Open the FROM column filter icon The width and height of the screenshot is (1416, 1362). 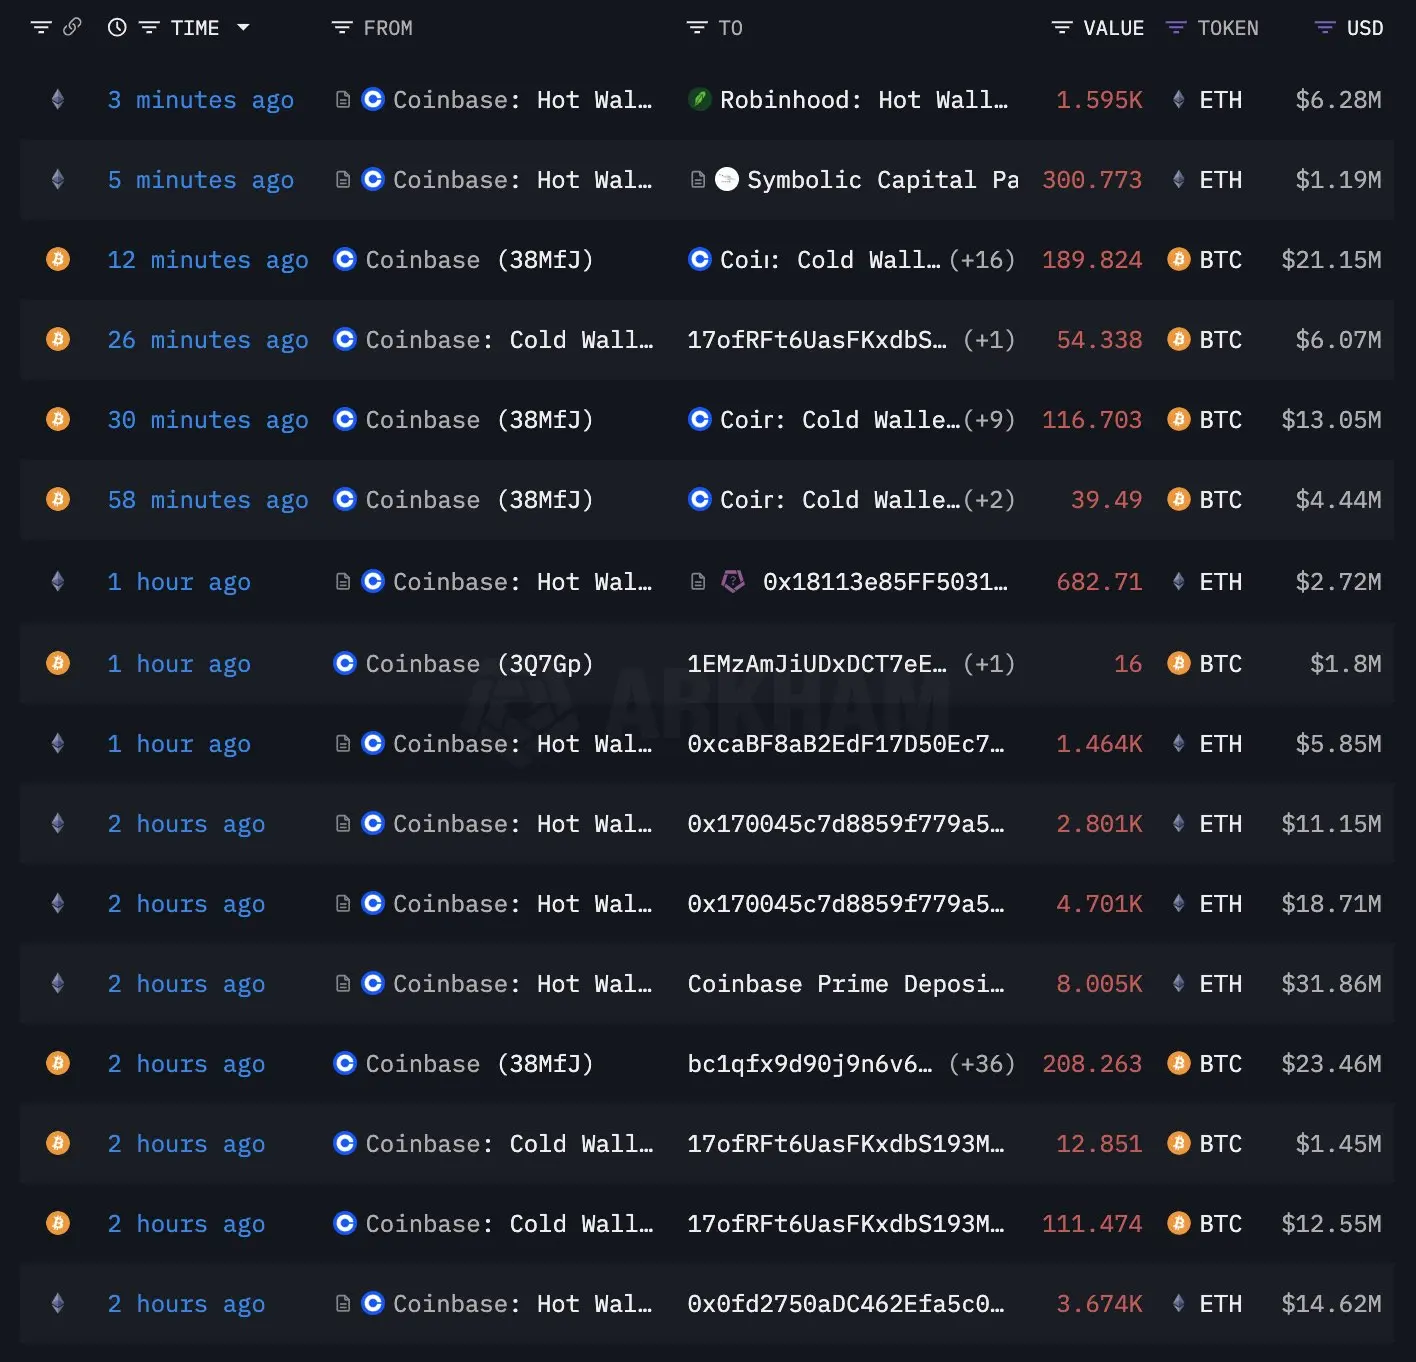click(x=342, y=28)
